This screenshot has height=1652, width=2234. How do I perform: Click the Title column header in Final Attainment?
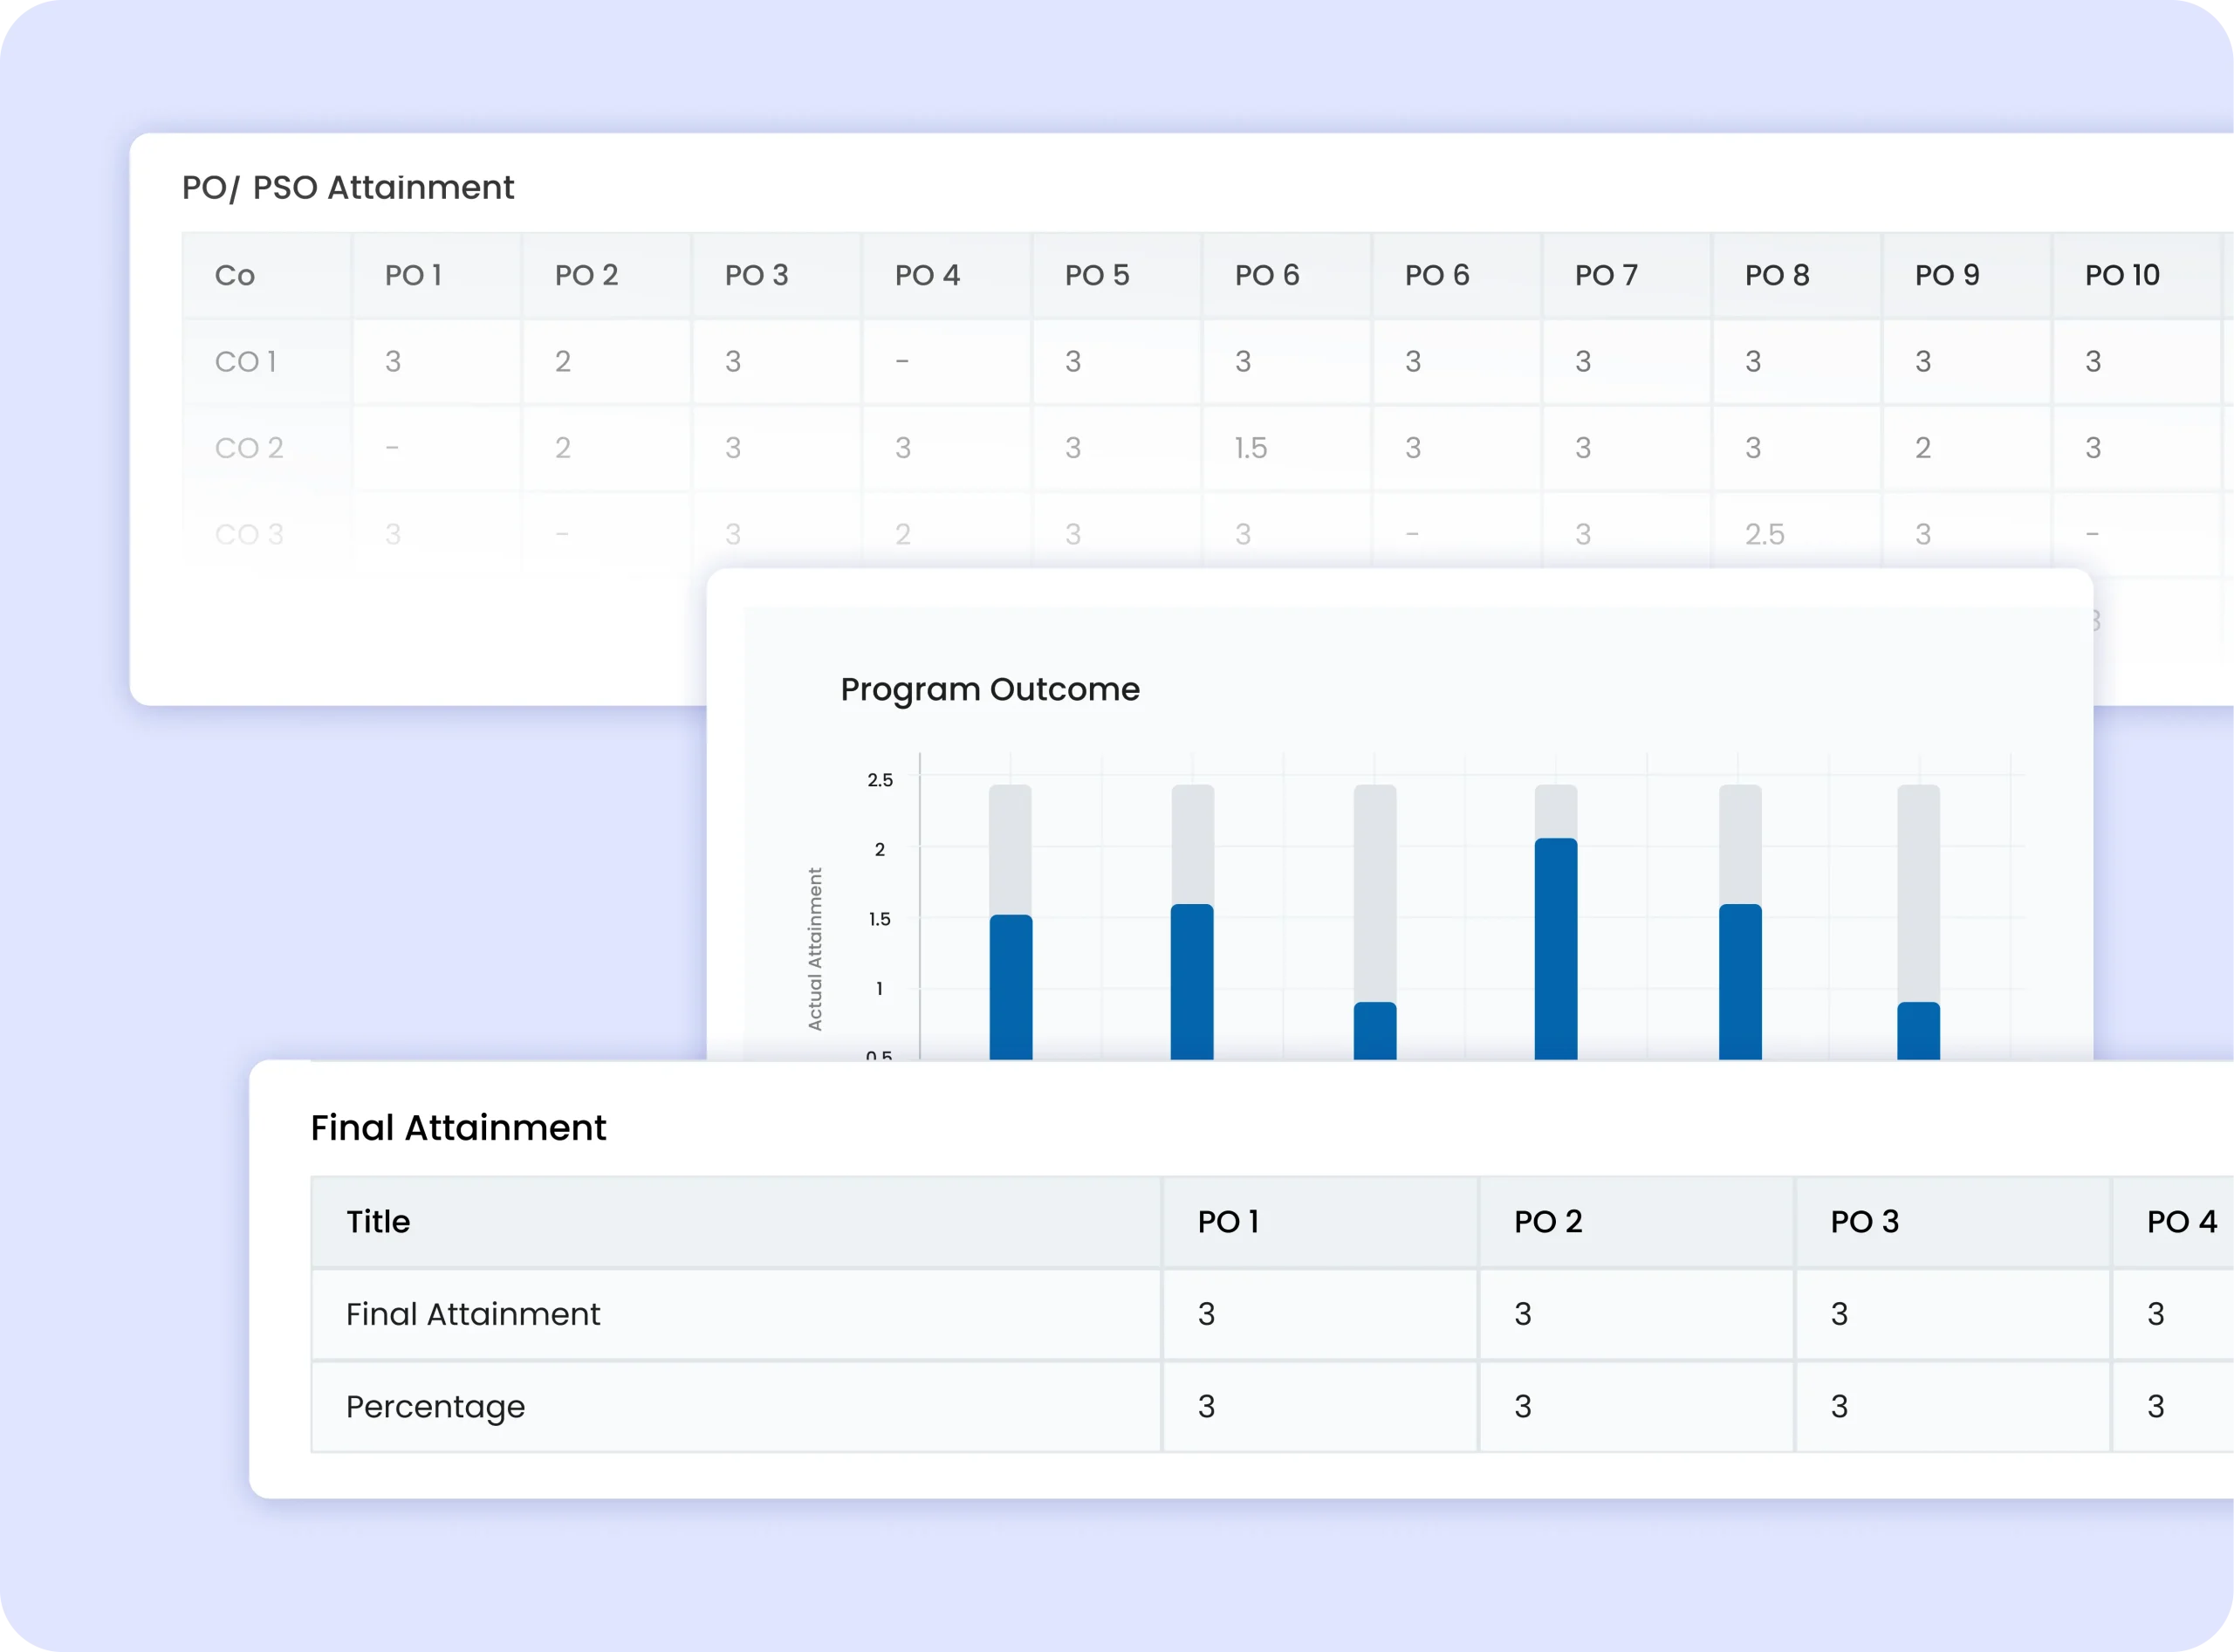[378, 1221]
